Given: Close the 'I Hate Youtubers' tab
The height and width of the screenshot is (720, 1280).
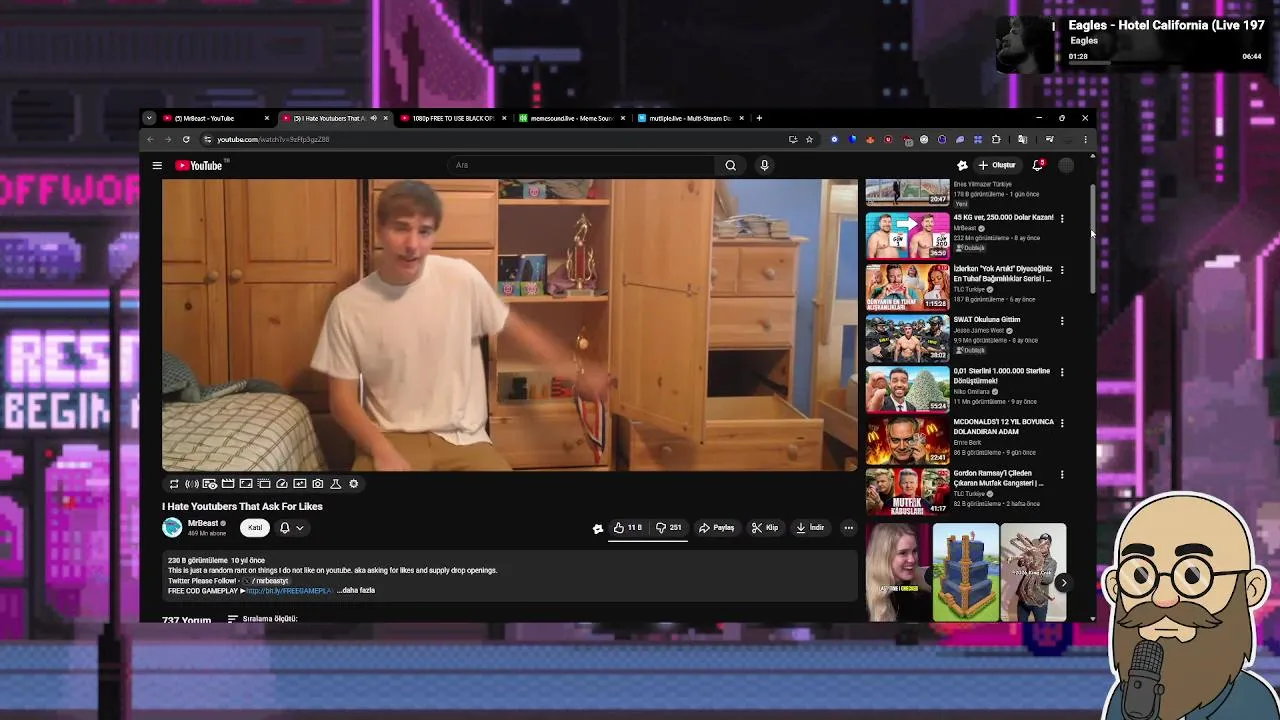Looking at the screenshot, I should pyautogui.click(x=385, y=118).
